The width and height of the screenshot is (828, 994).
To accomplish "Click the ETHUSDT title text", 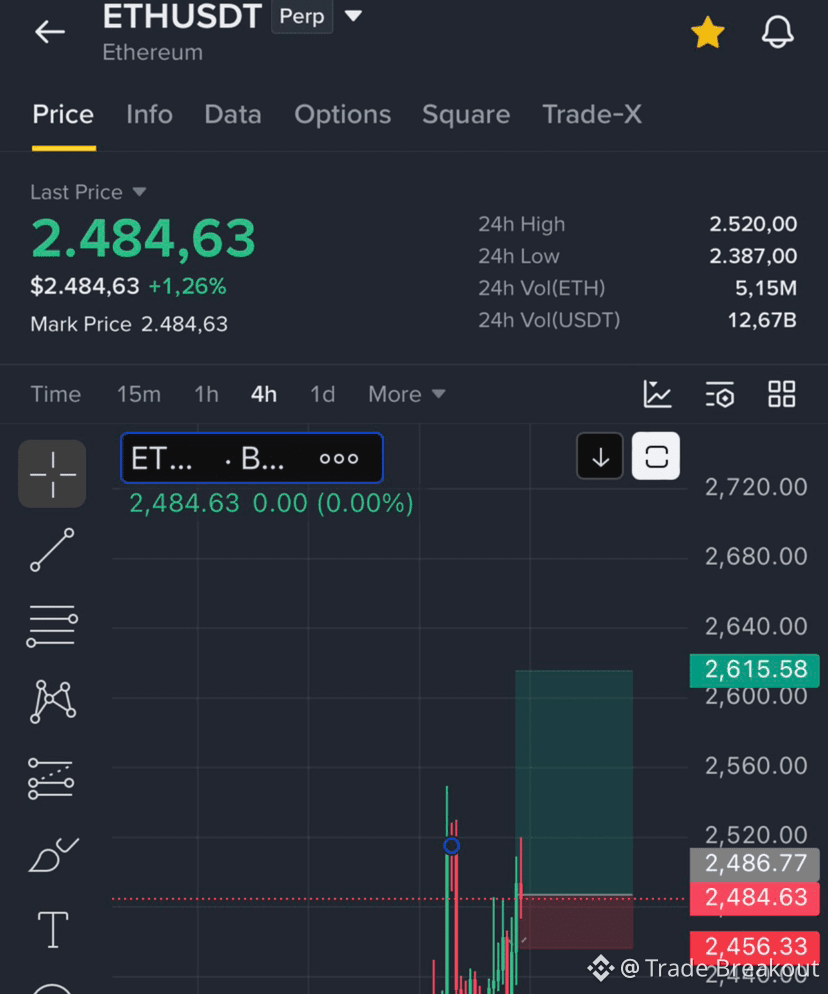I will click(182, 16).
